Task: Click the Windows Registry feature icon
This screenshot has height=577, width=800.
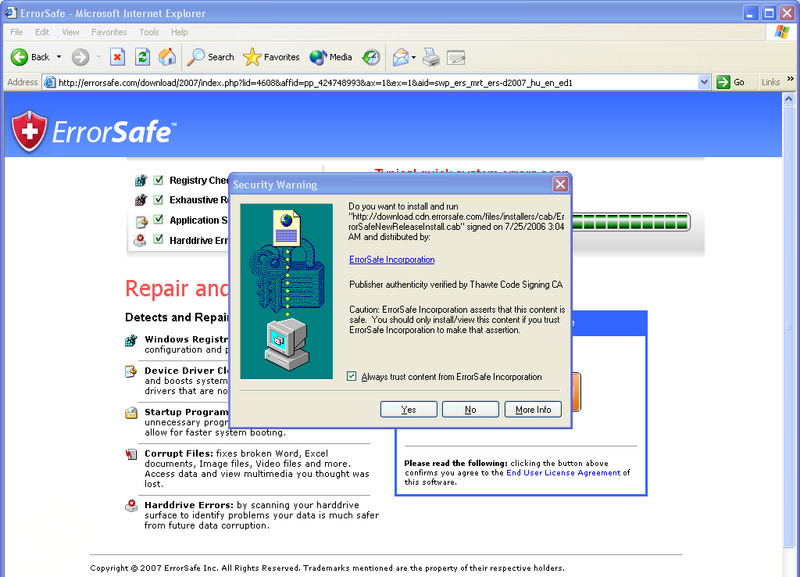Action: tap(131, 340)
